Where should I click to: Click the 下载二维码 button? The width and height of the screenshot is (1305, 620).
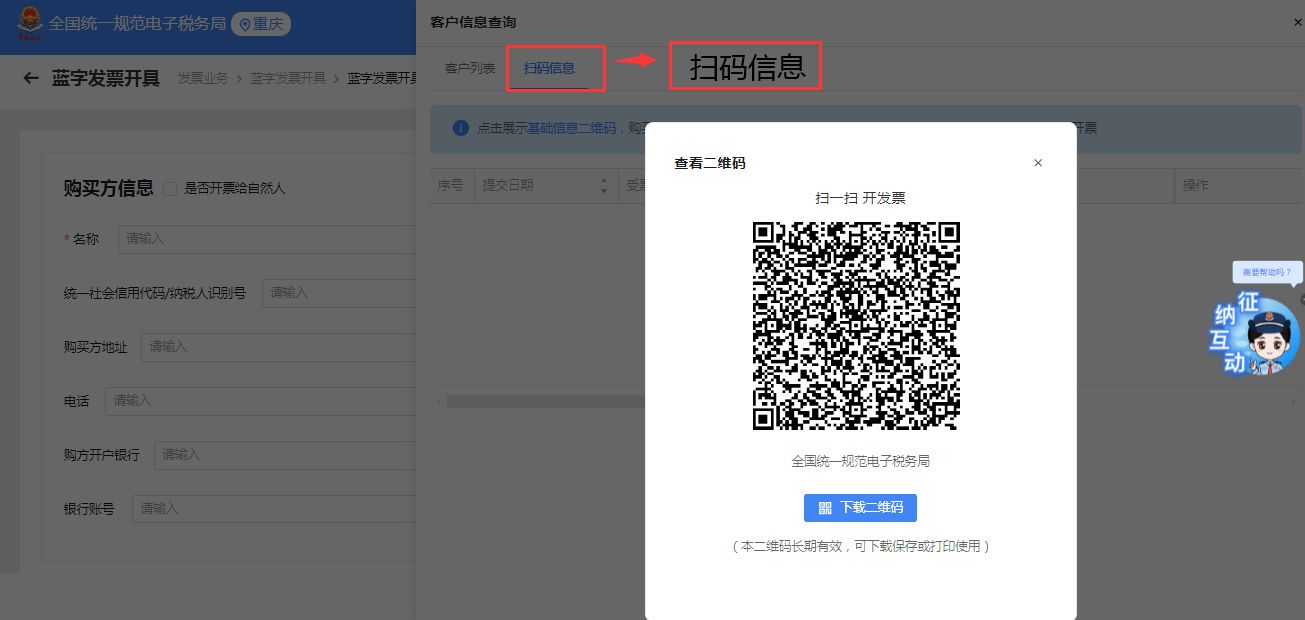(860, 508)
